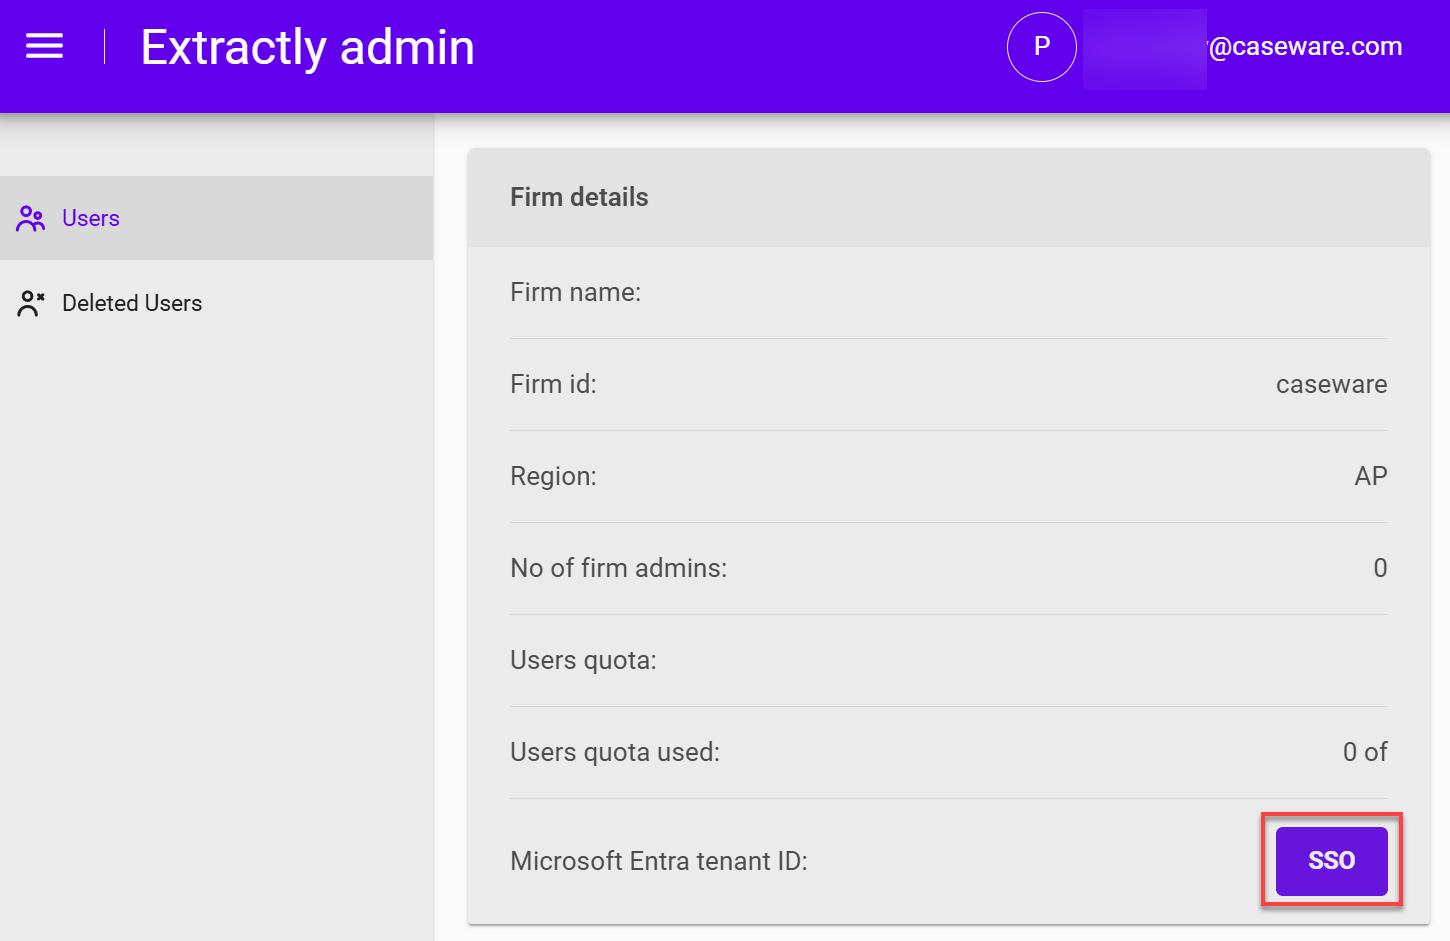This screenshot has width=1450, height=941.
Task: Open the profile avatar with letter P
Action: tap(1041, 46)
